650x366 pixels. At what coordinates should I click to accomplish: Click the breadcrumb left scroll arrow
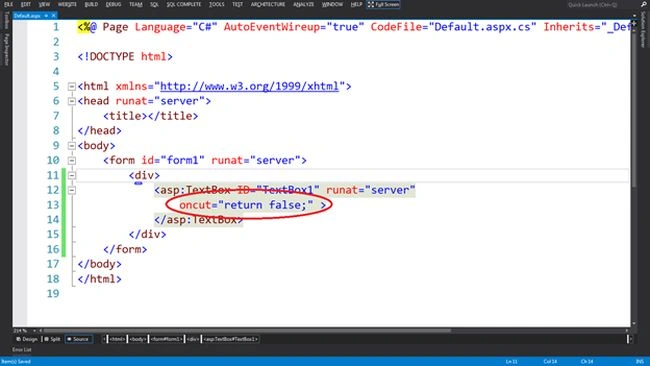(104, 339)
